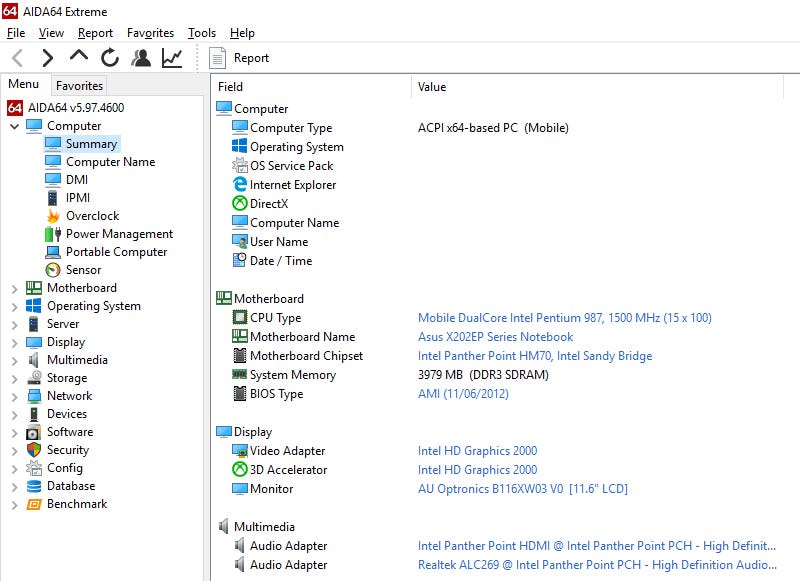This screenshot has width=800, height=581.
Task: Click the Value column header
Action: tap(432, 87)
